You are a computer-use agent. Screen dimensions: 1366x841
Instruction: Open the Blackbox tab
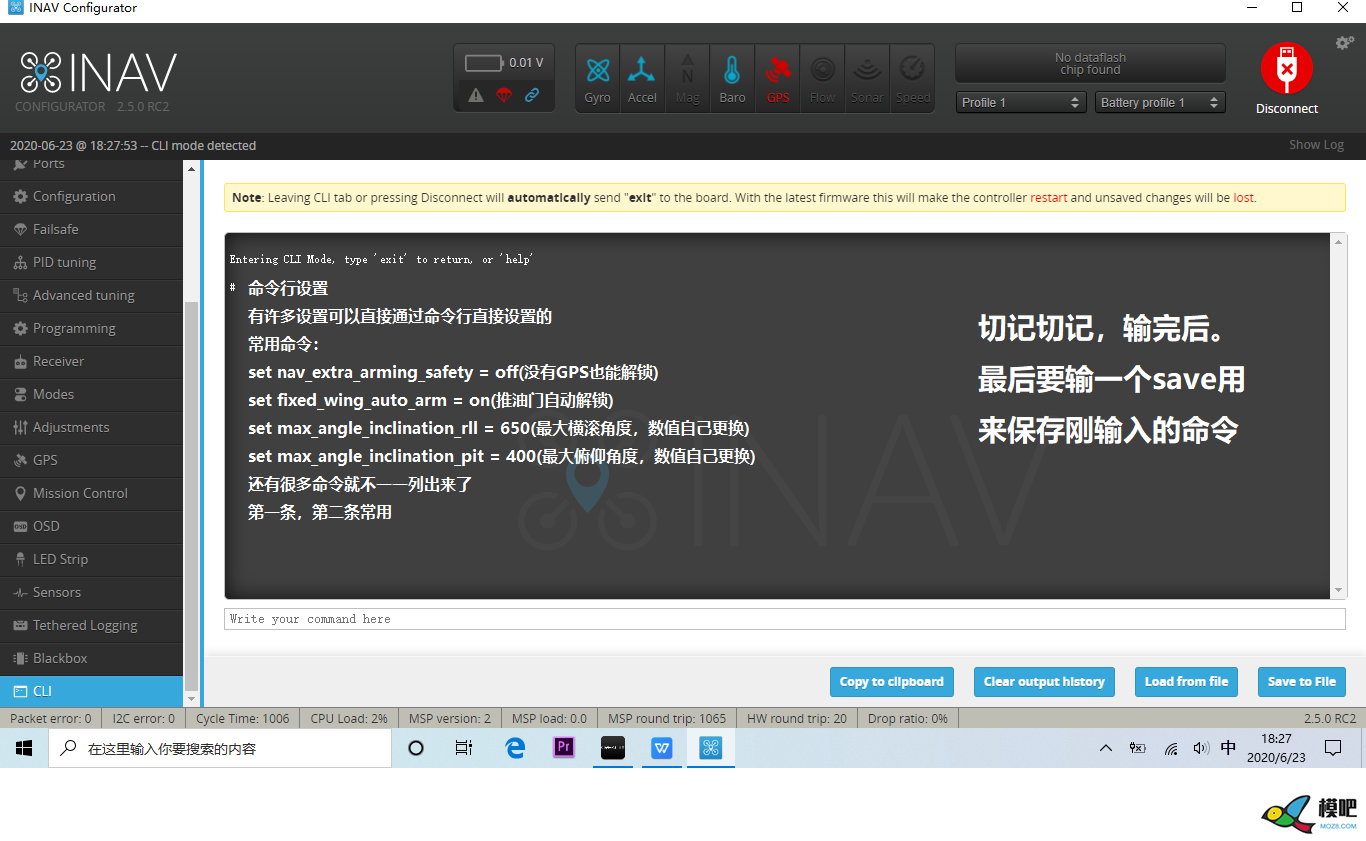tap(92, 658)
